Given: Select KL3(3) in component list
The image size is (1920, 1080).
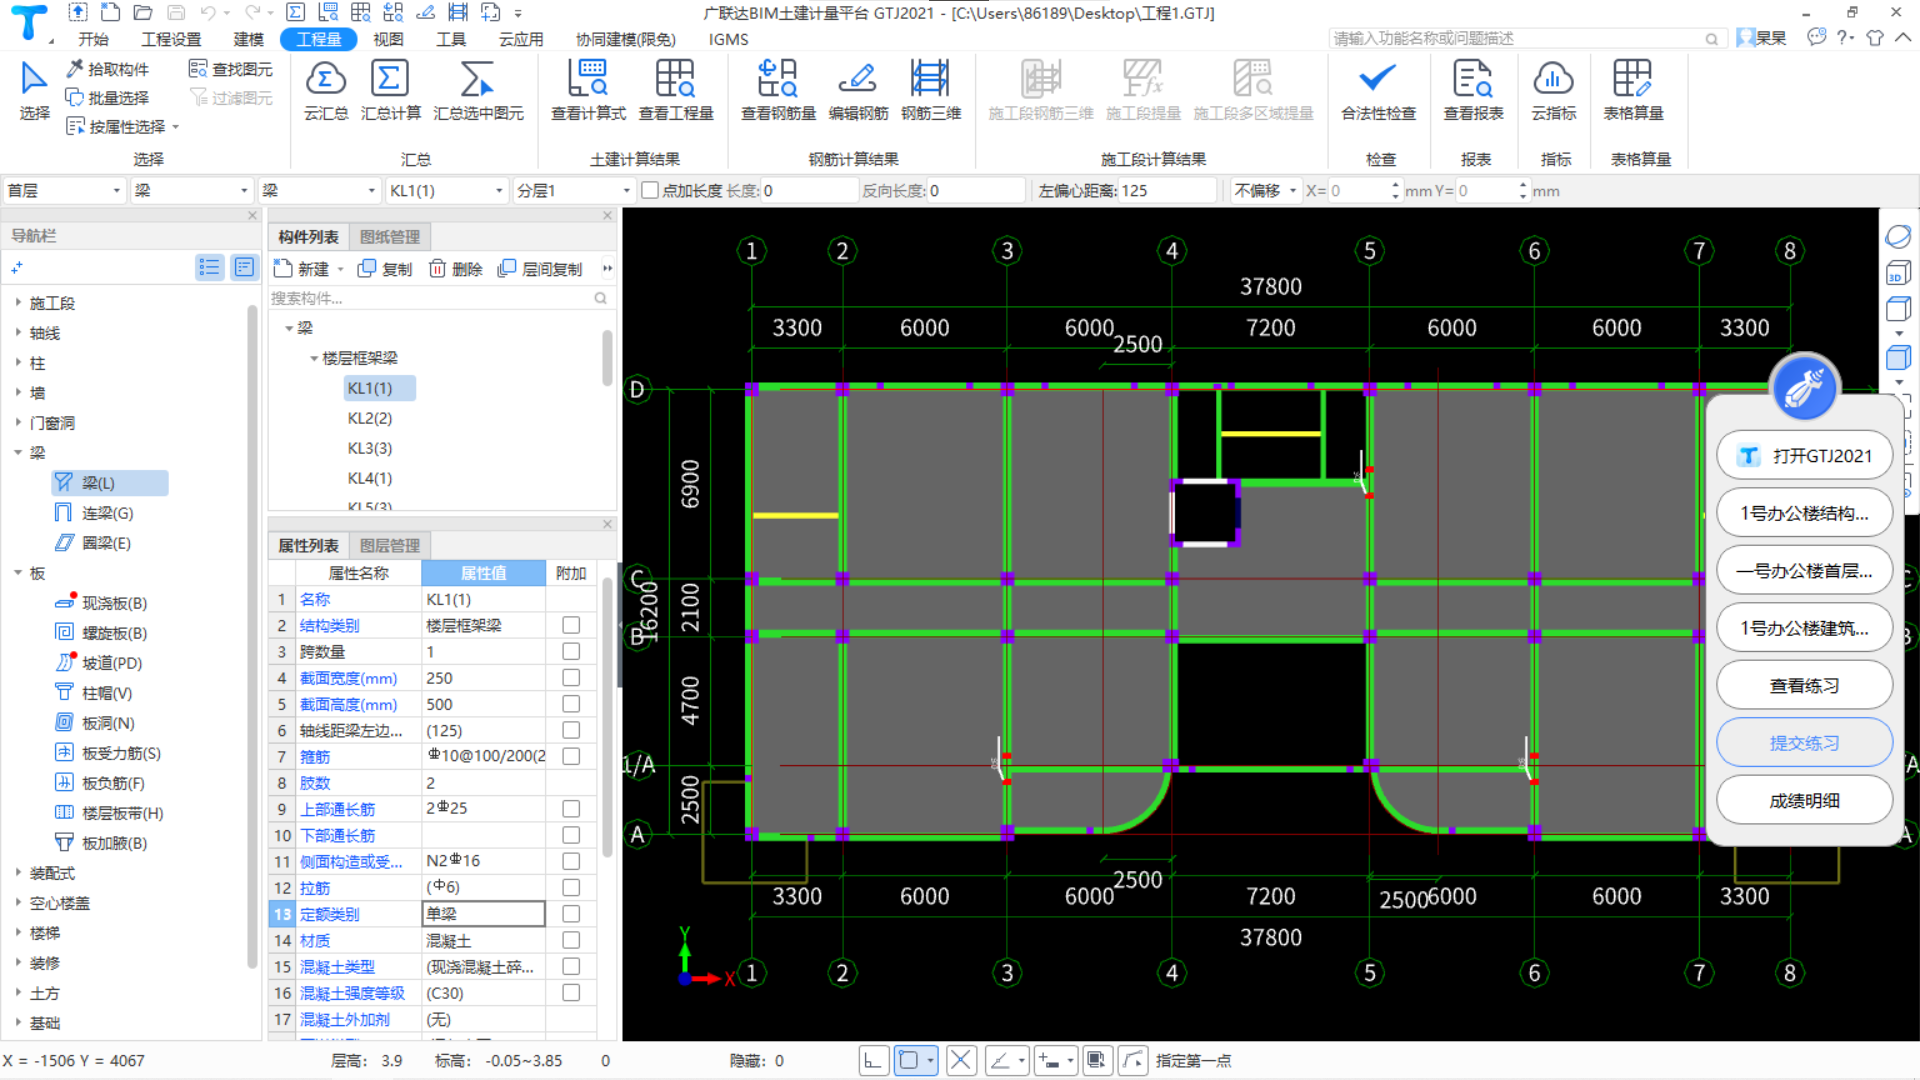Looking at the screenshot, I should coord(370,448).
